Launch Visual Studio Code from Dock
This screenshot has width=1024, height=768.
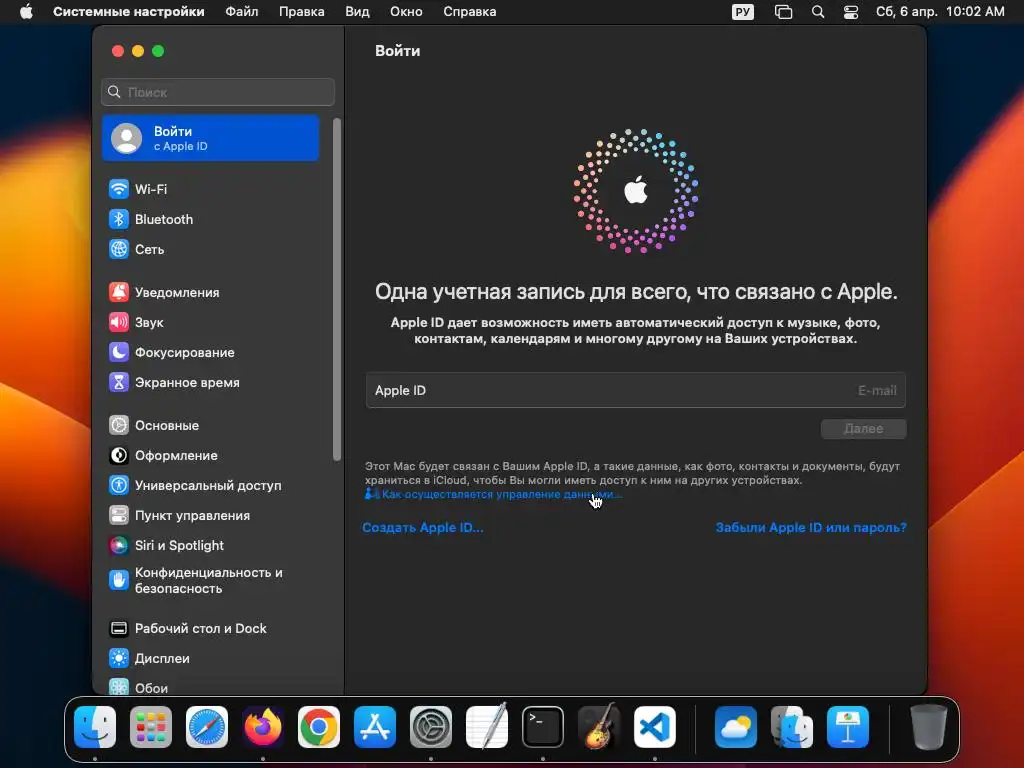[654, 727]
